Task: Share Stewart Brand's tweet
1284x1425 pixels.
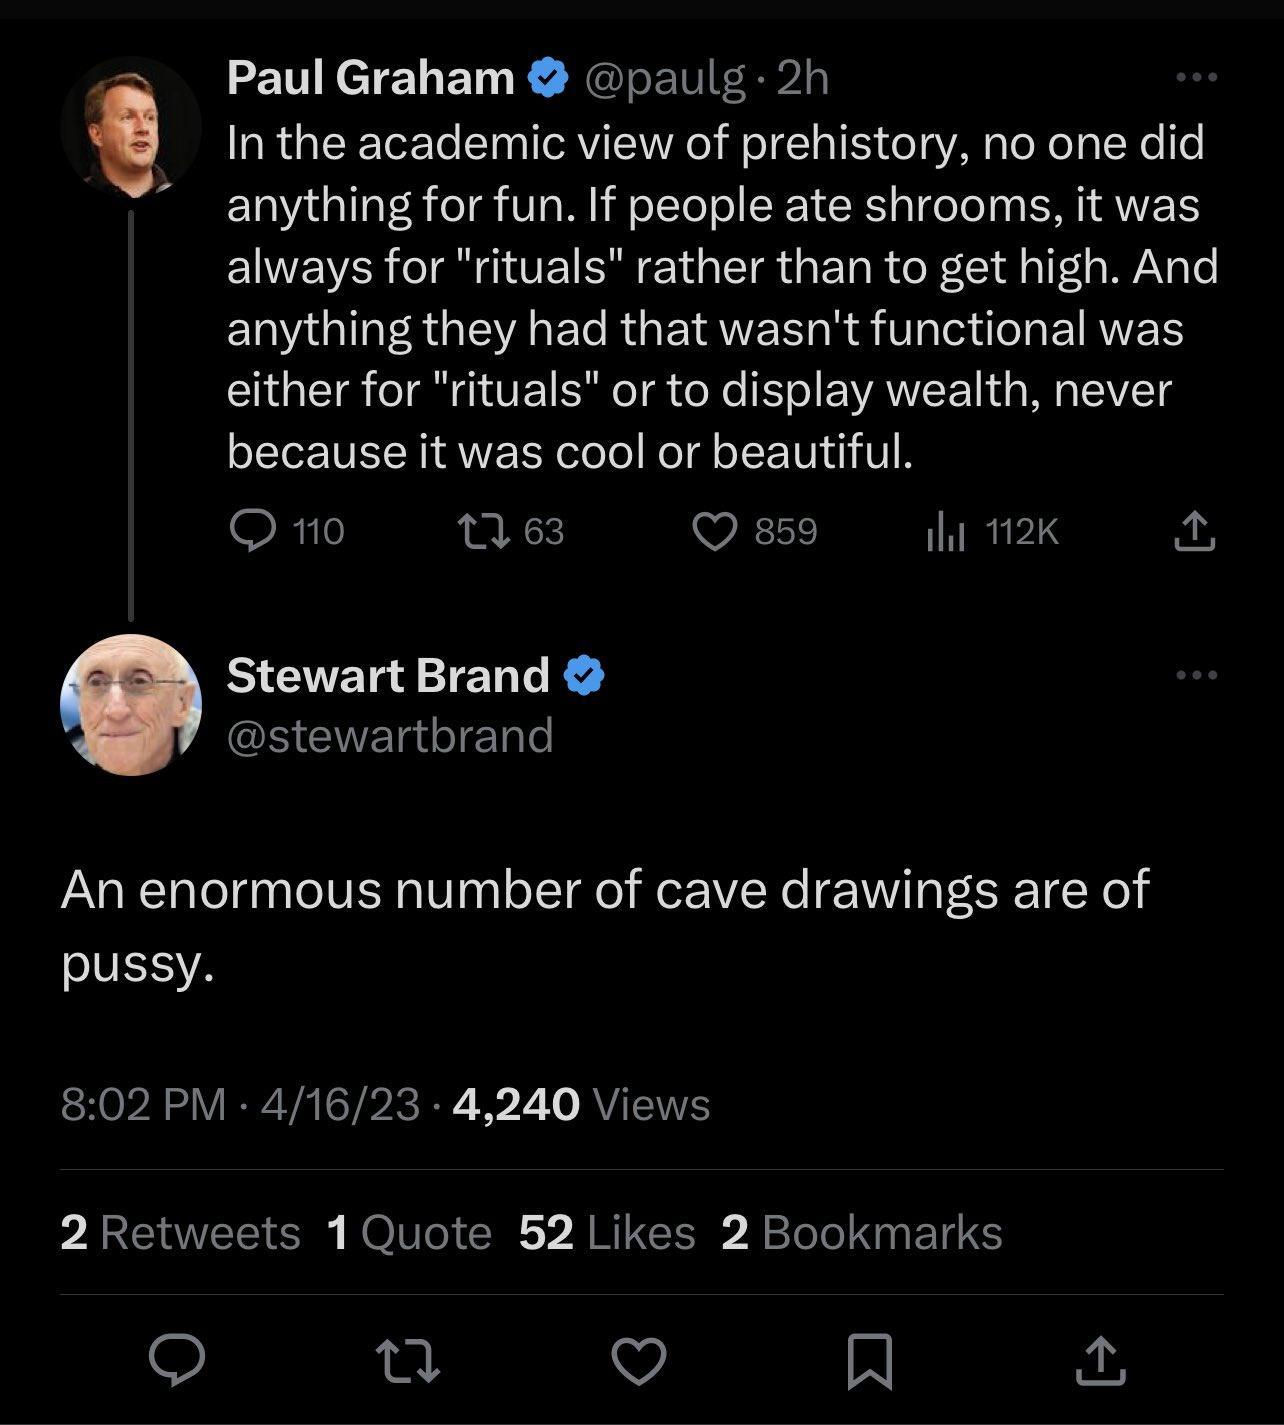Action: tap(1102, 1363)
